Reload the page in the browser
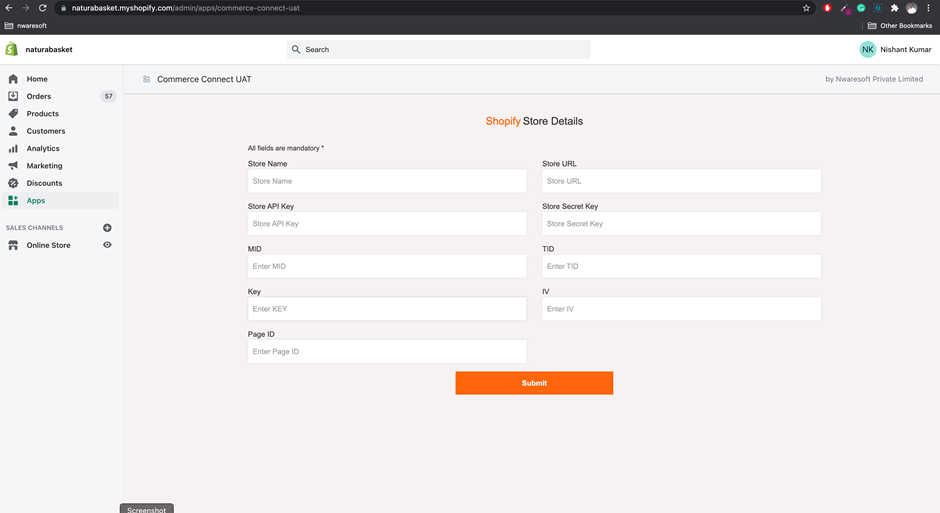 (42, 8)
